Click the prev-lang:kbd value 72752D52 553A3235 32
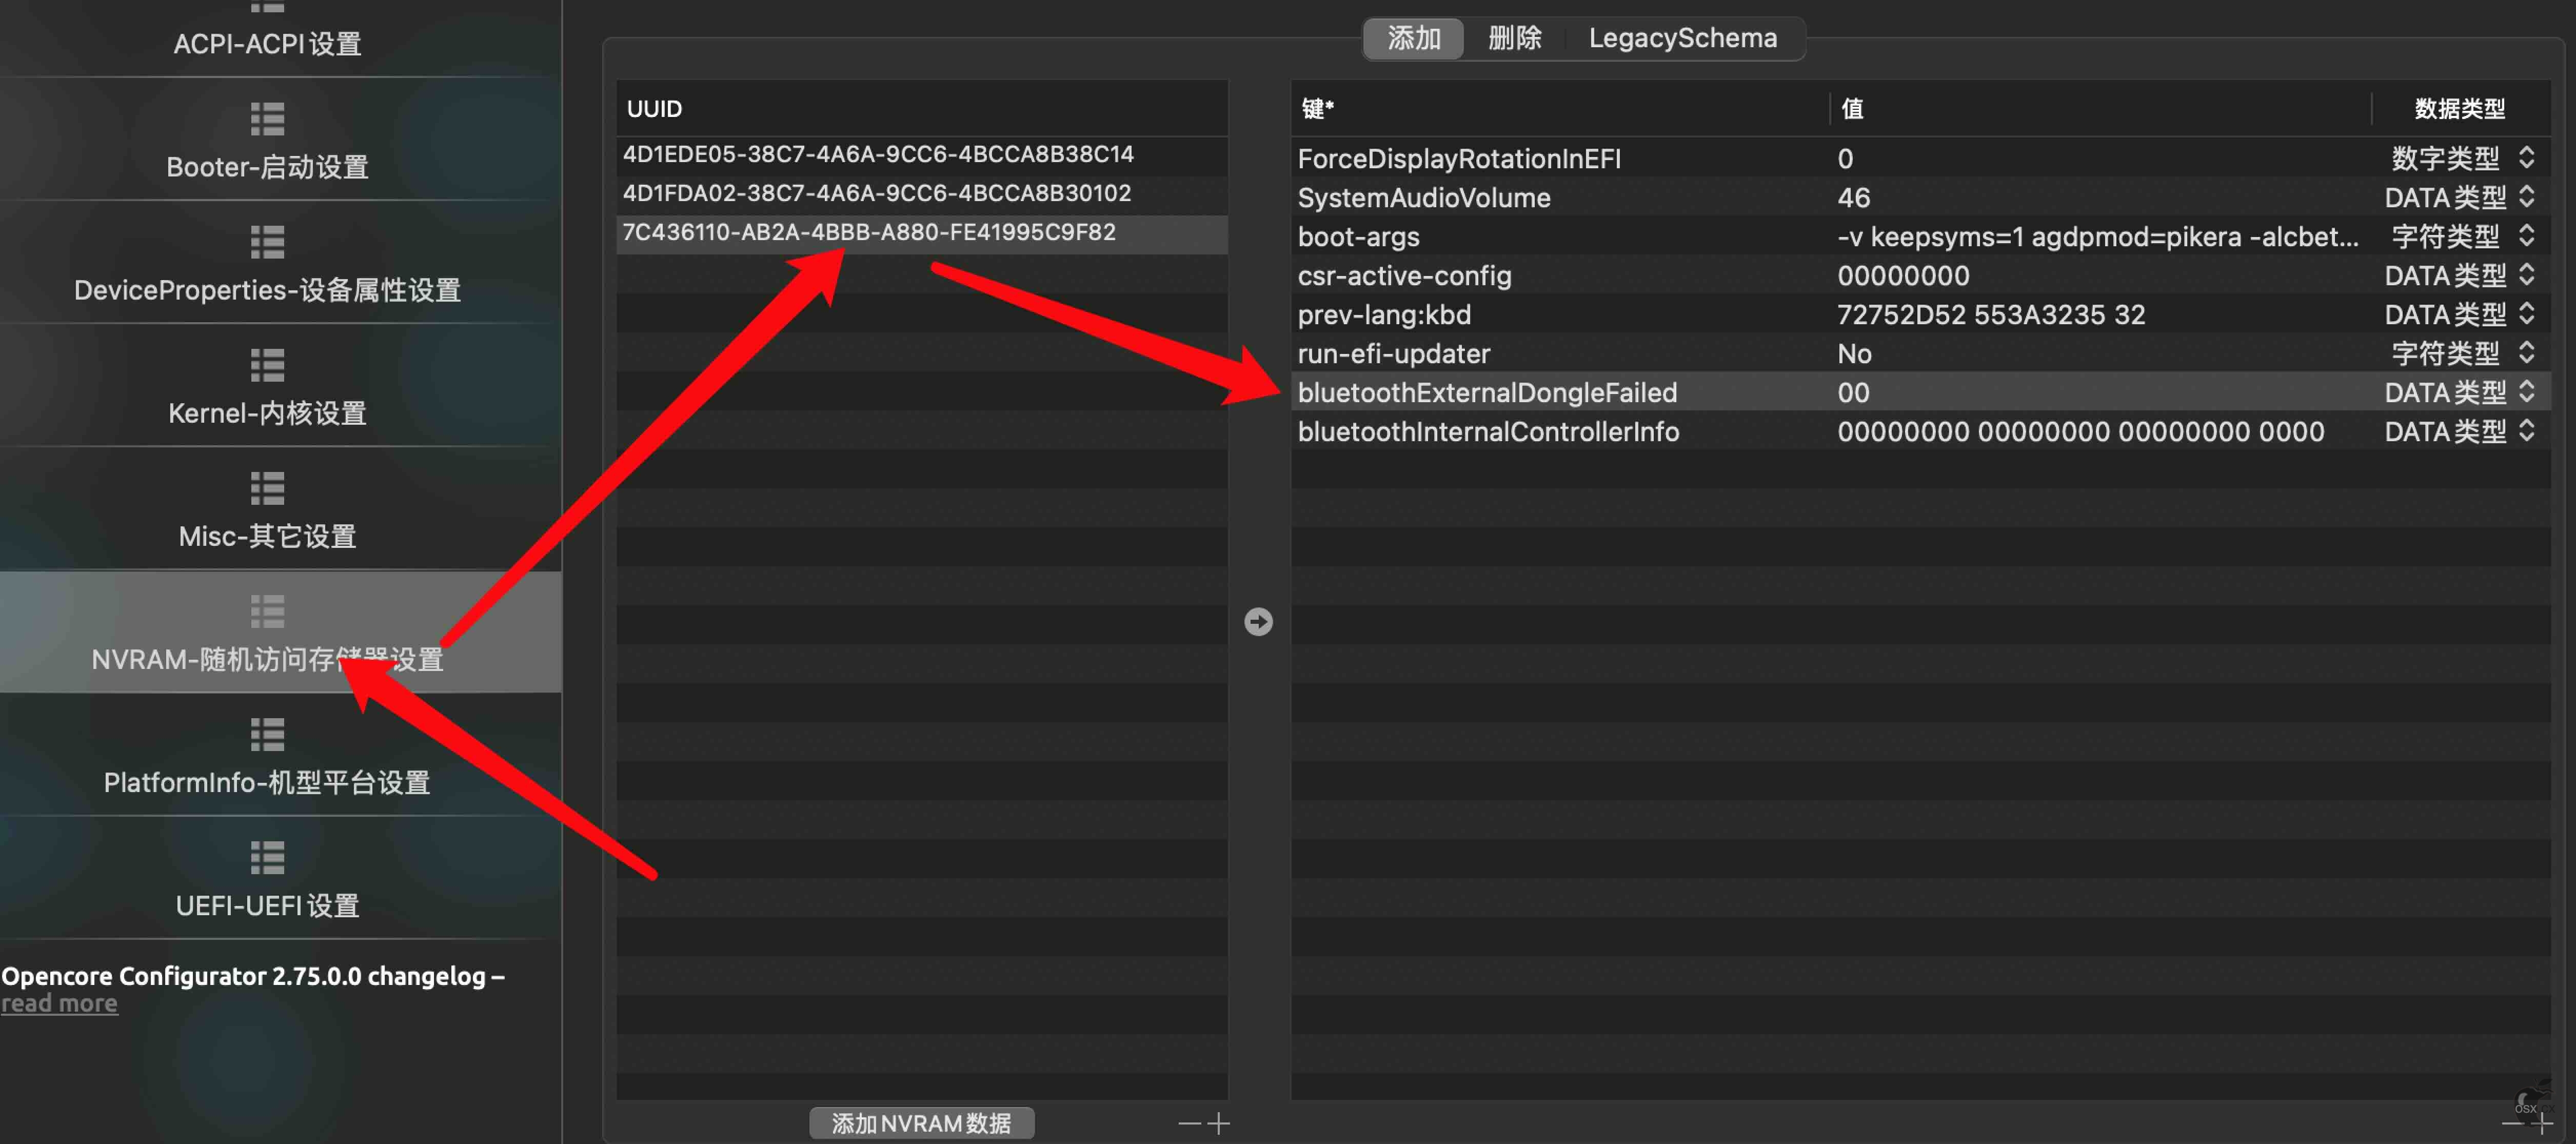Viewport: 2576px width, 1144px height. click(1991, 314)
